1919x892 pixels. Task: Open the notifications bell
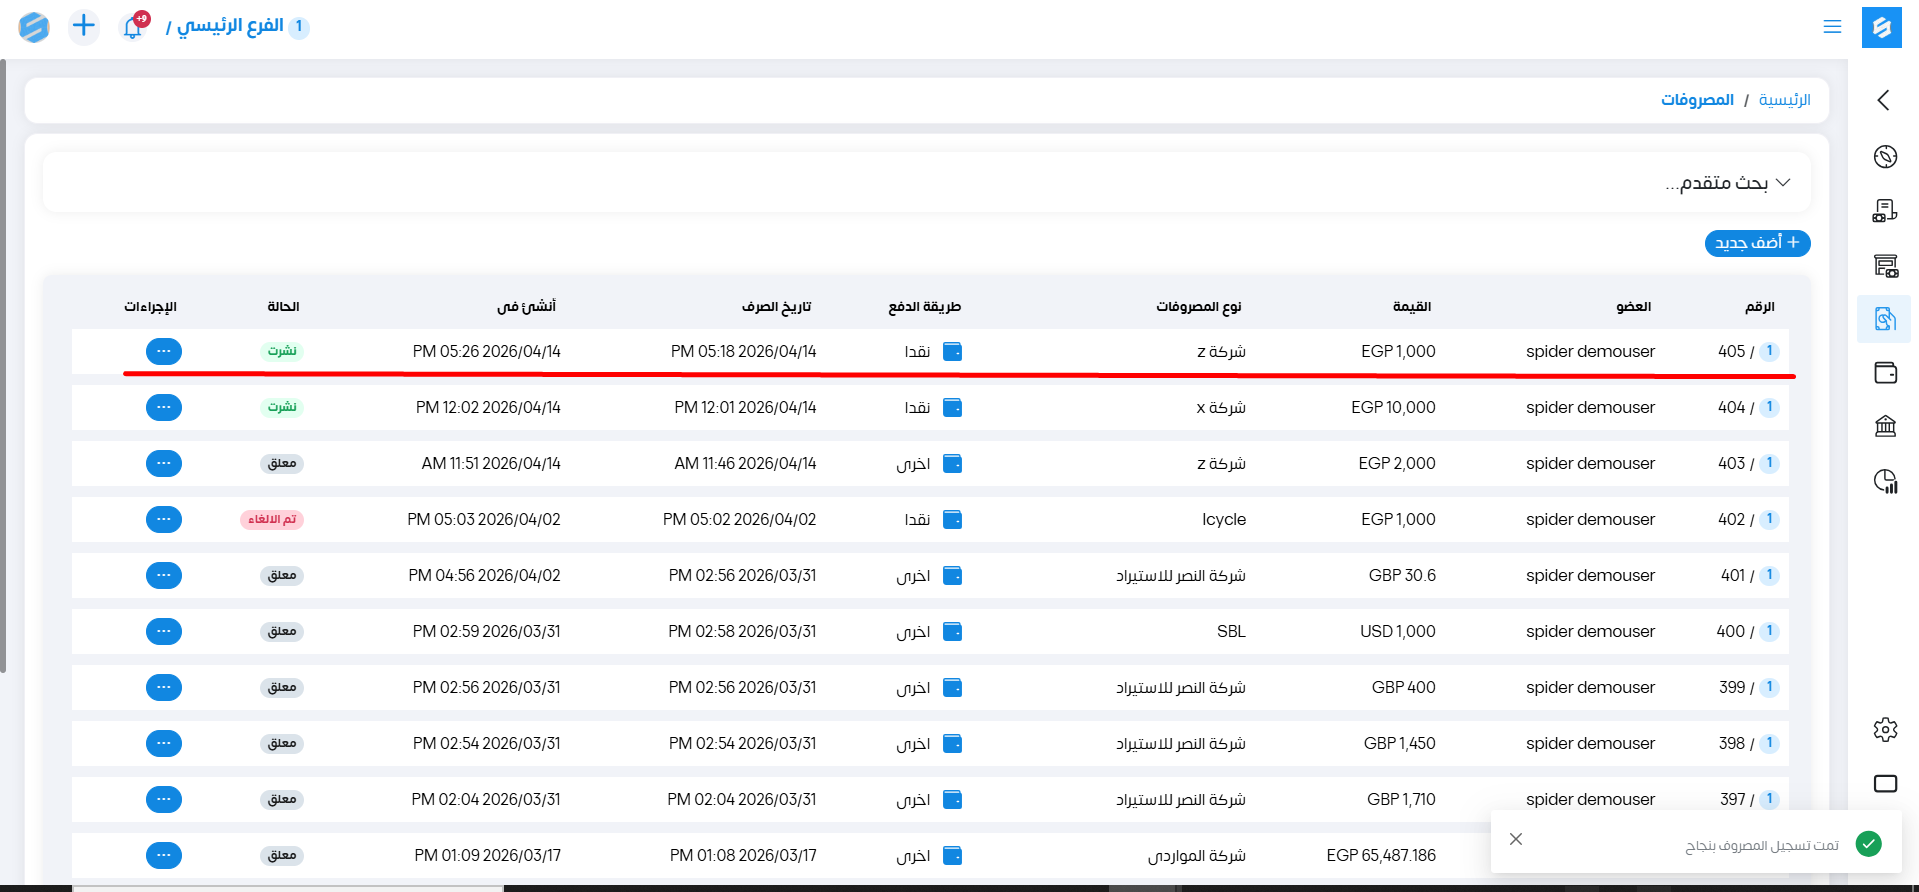tap(133, 27)
